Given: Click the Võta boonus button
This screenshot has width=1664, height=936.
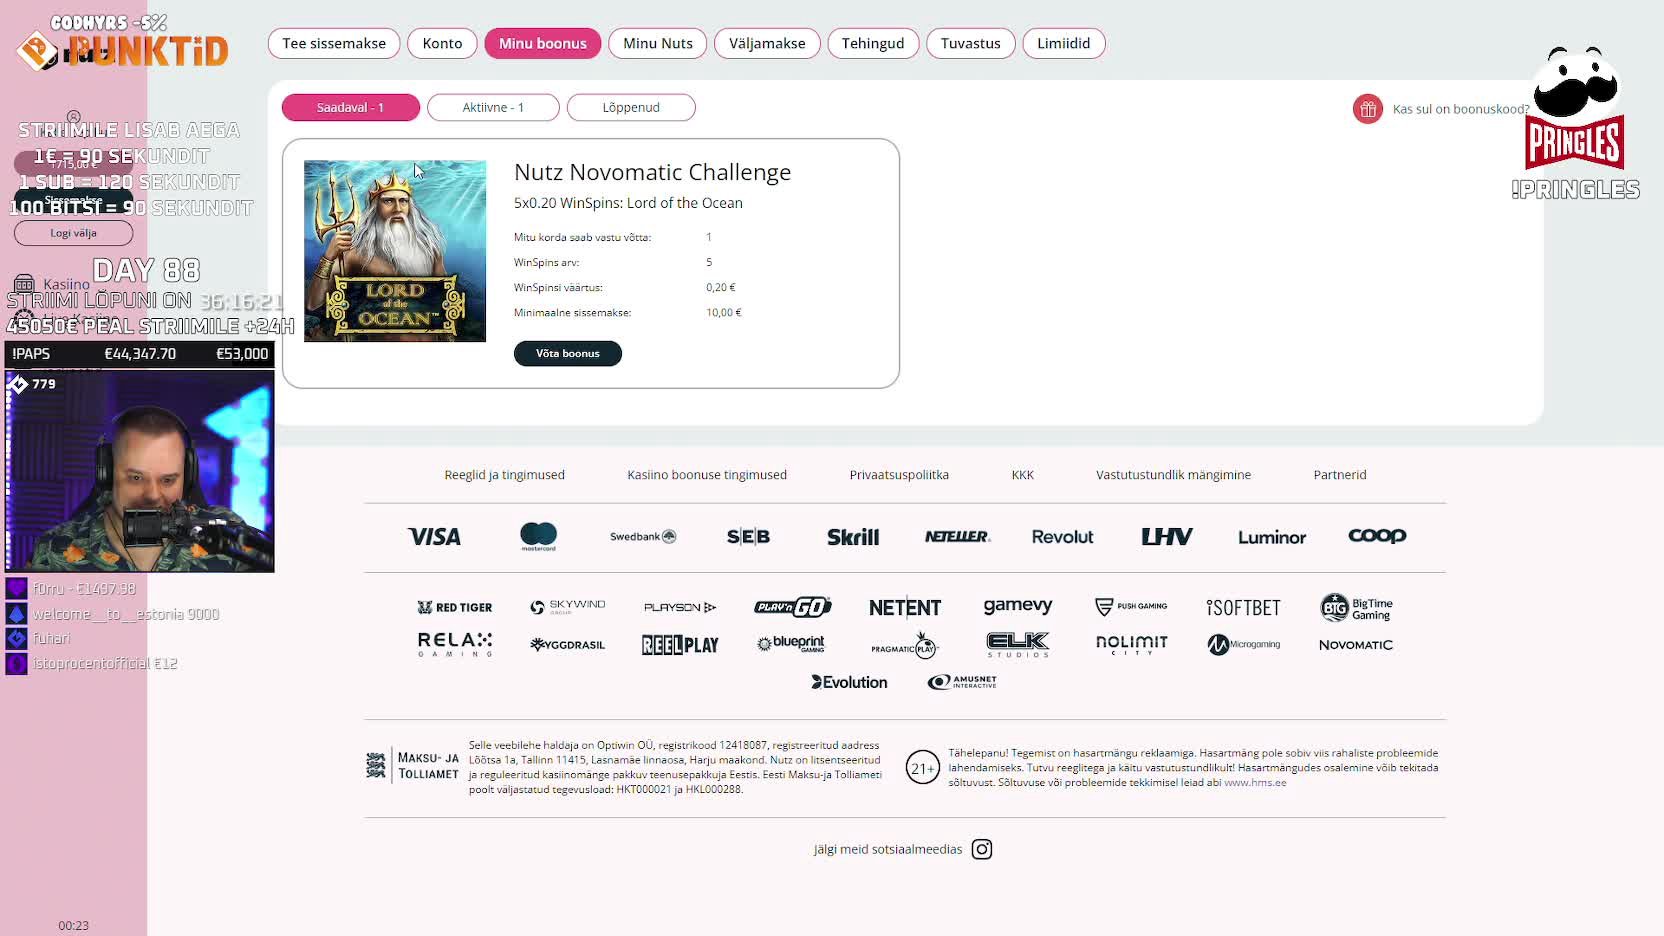Looking at the screenshot, I should click(568, 353).
